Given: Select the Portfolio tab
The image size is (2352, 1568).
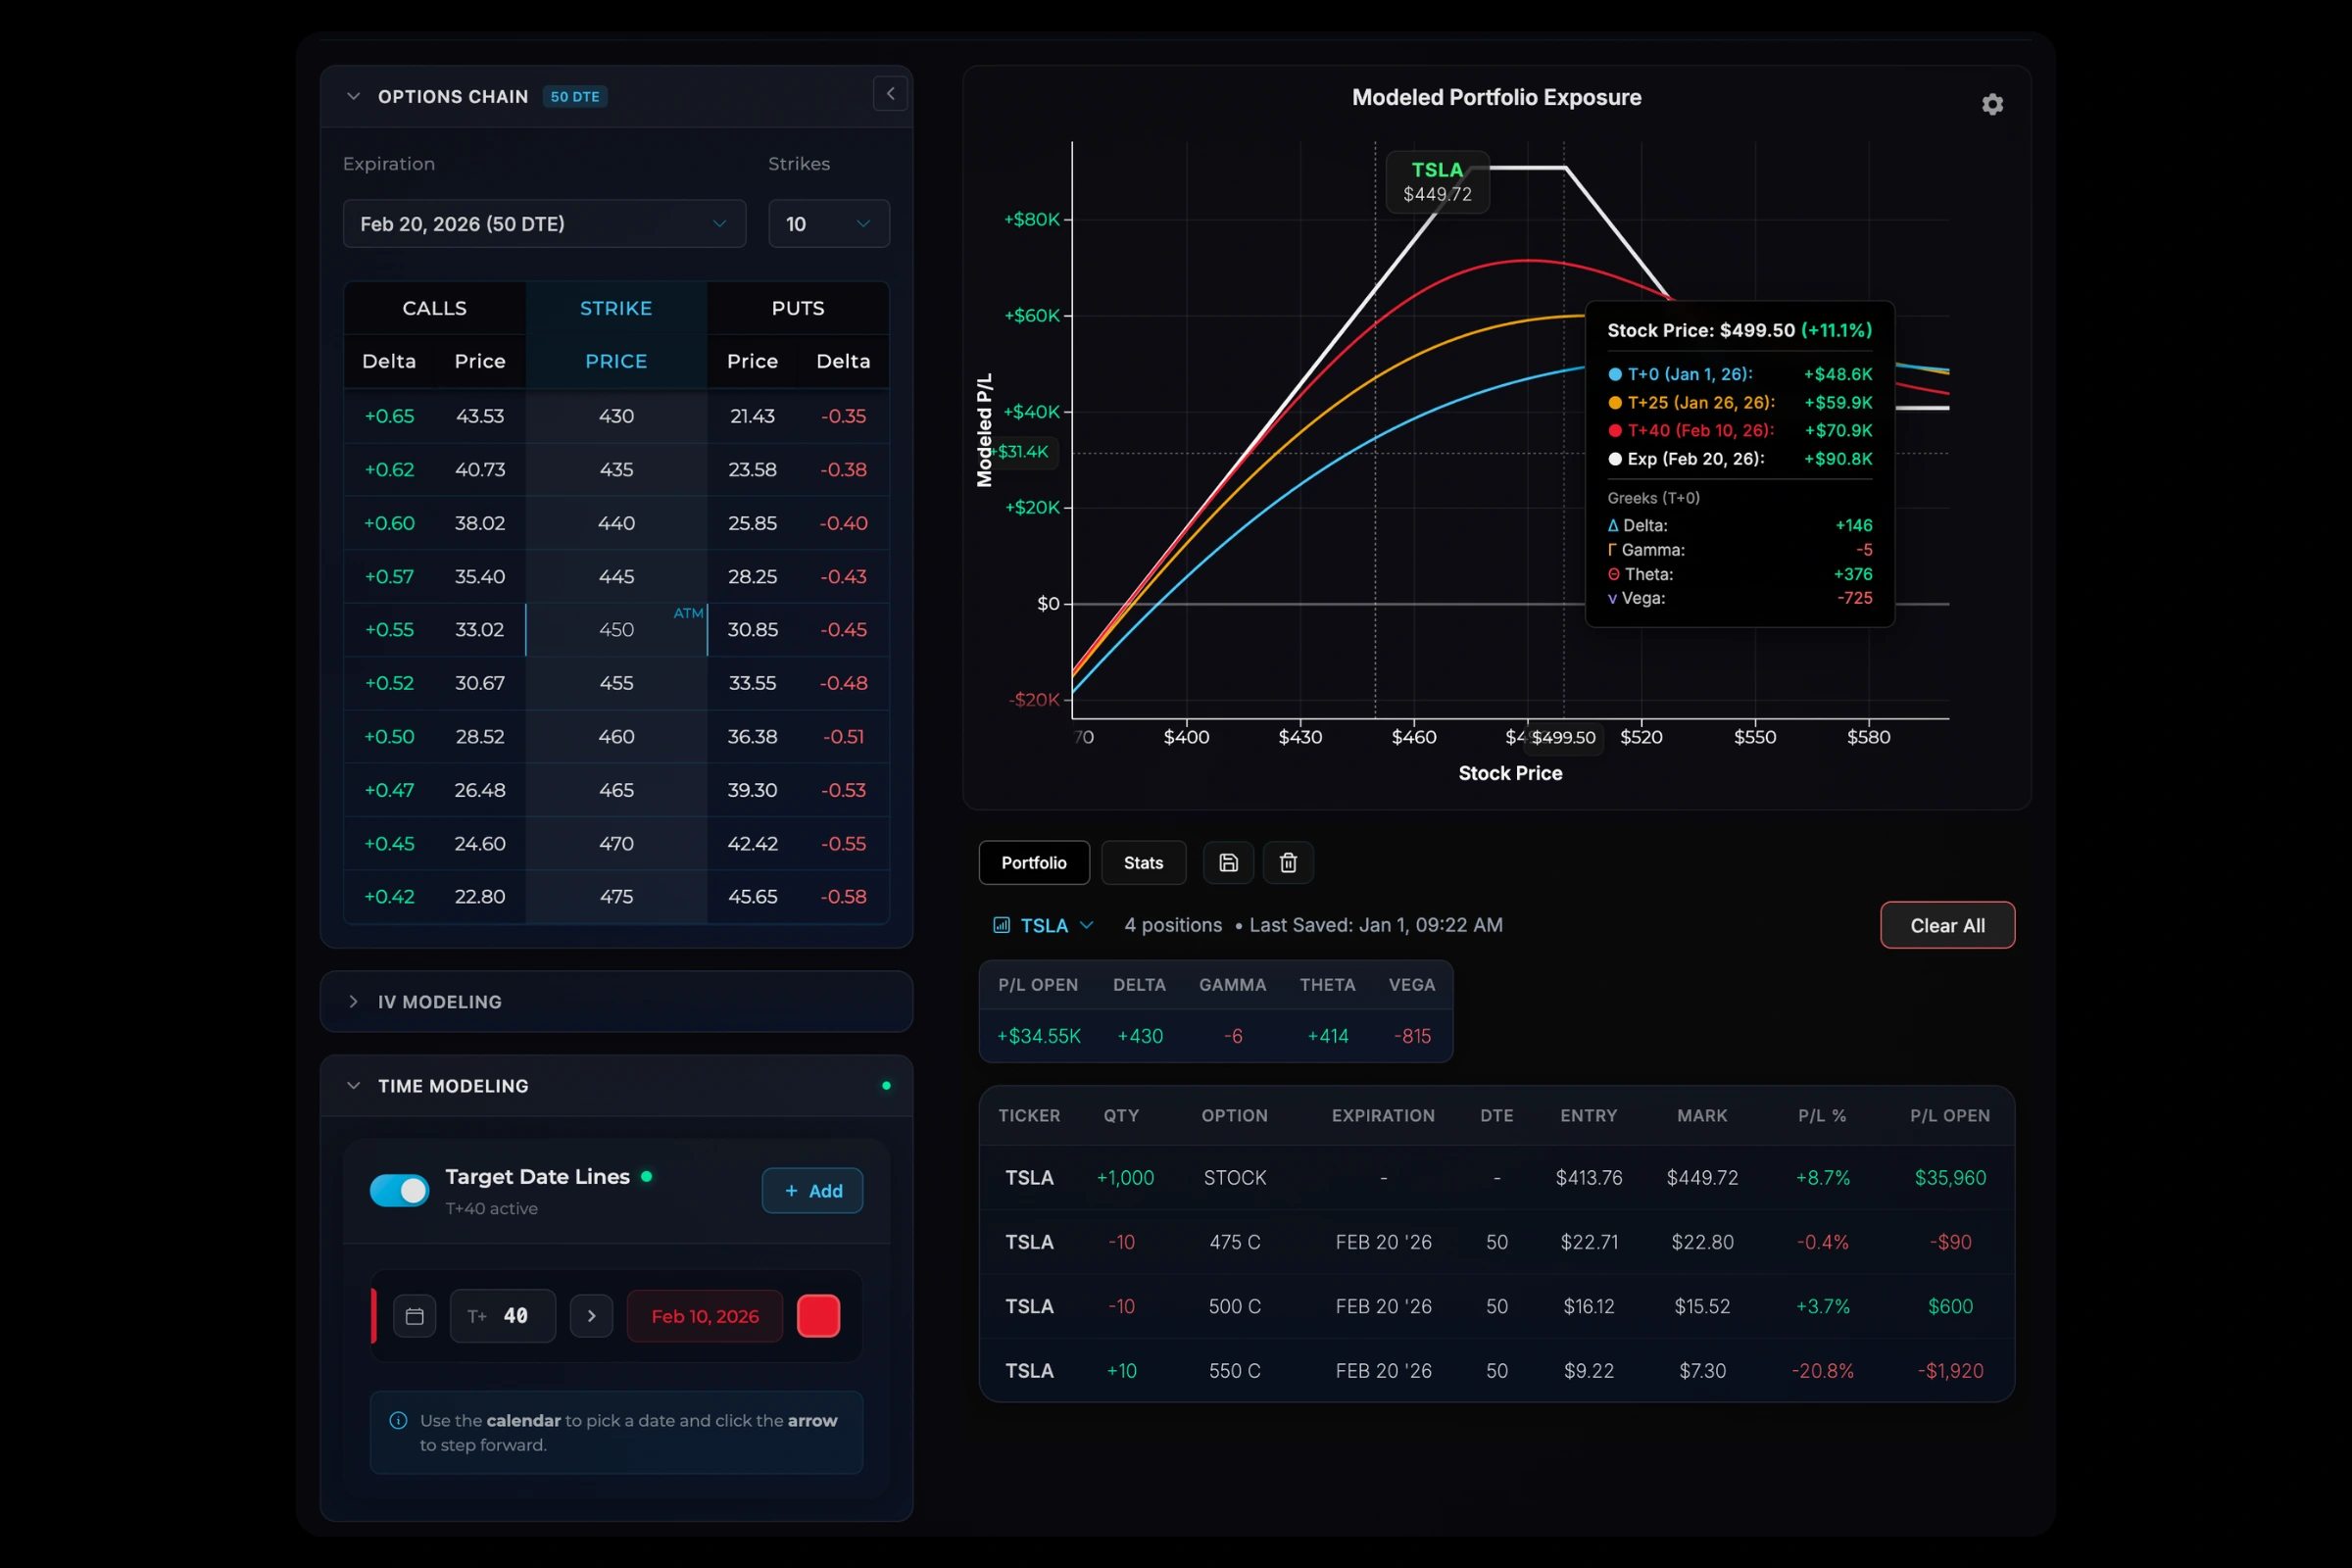Looking at the screenshot, I should [x=1033, y=862].
